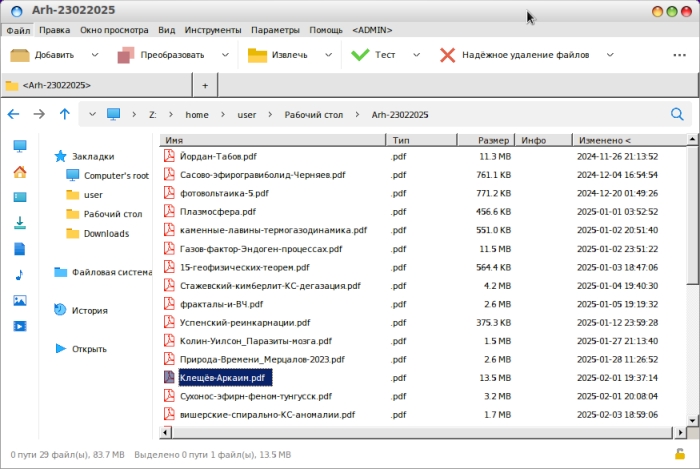This screenshot has height=469, width=700.
Task: Open Downloads bookmark in the tree
Action: tap(107, 233)
